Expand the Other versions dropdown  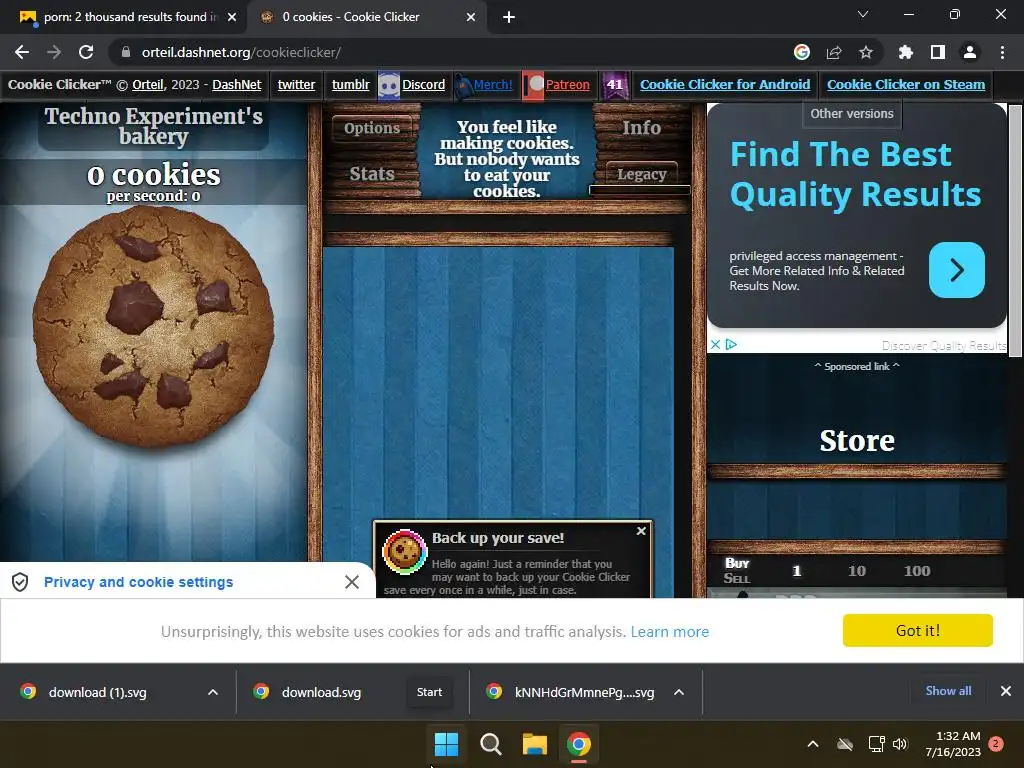click(x=852, y=114)
